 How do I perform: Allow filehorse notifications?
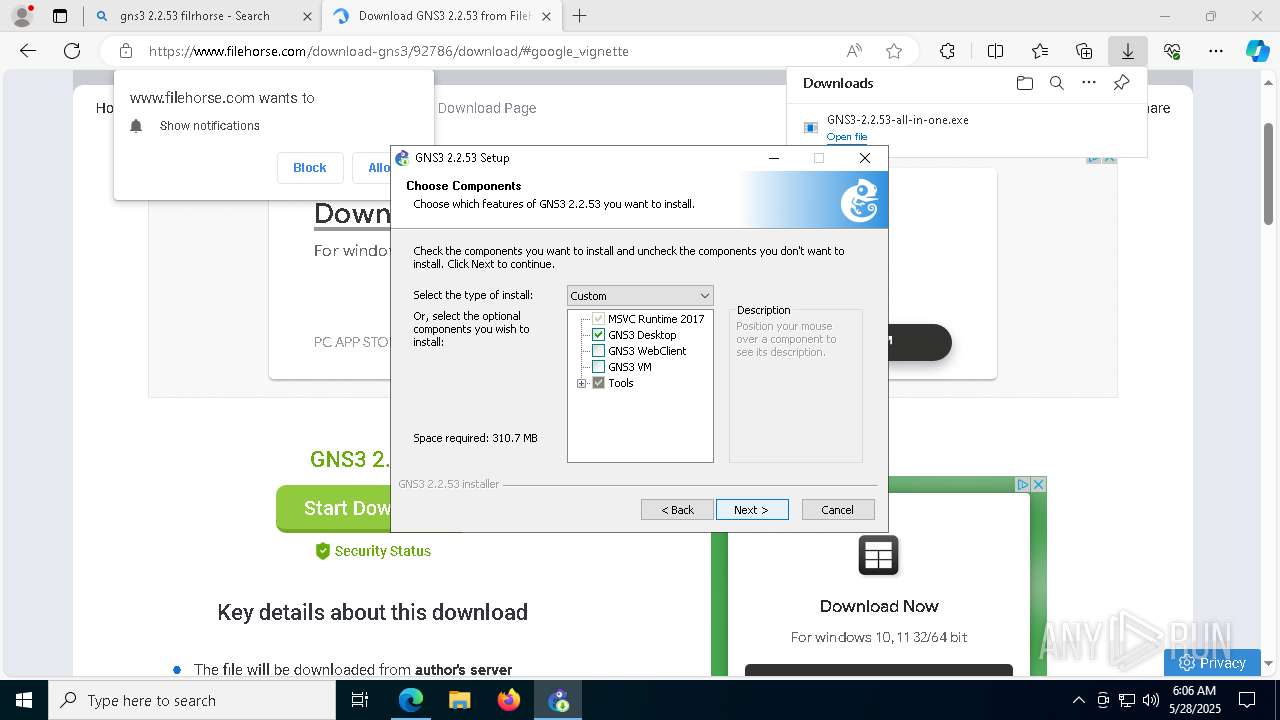coord(378,168)
